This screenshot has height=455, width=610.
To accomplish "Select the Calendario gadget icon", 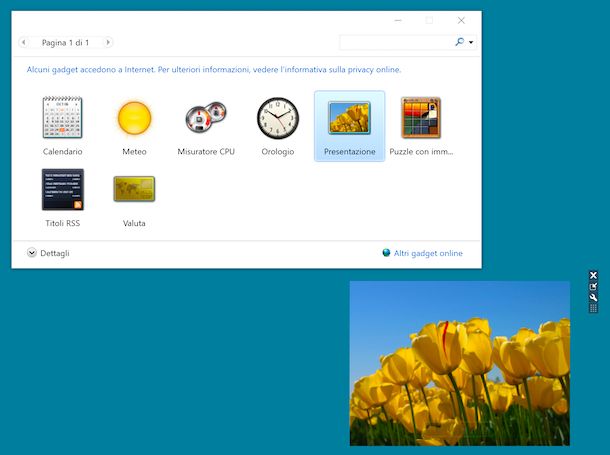I will [x=62, y=117].
